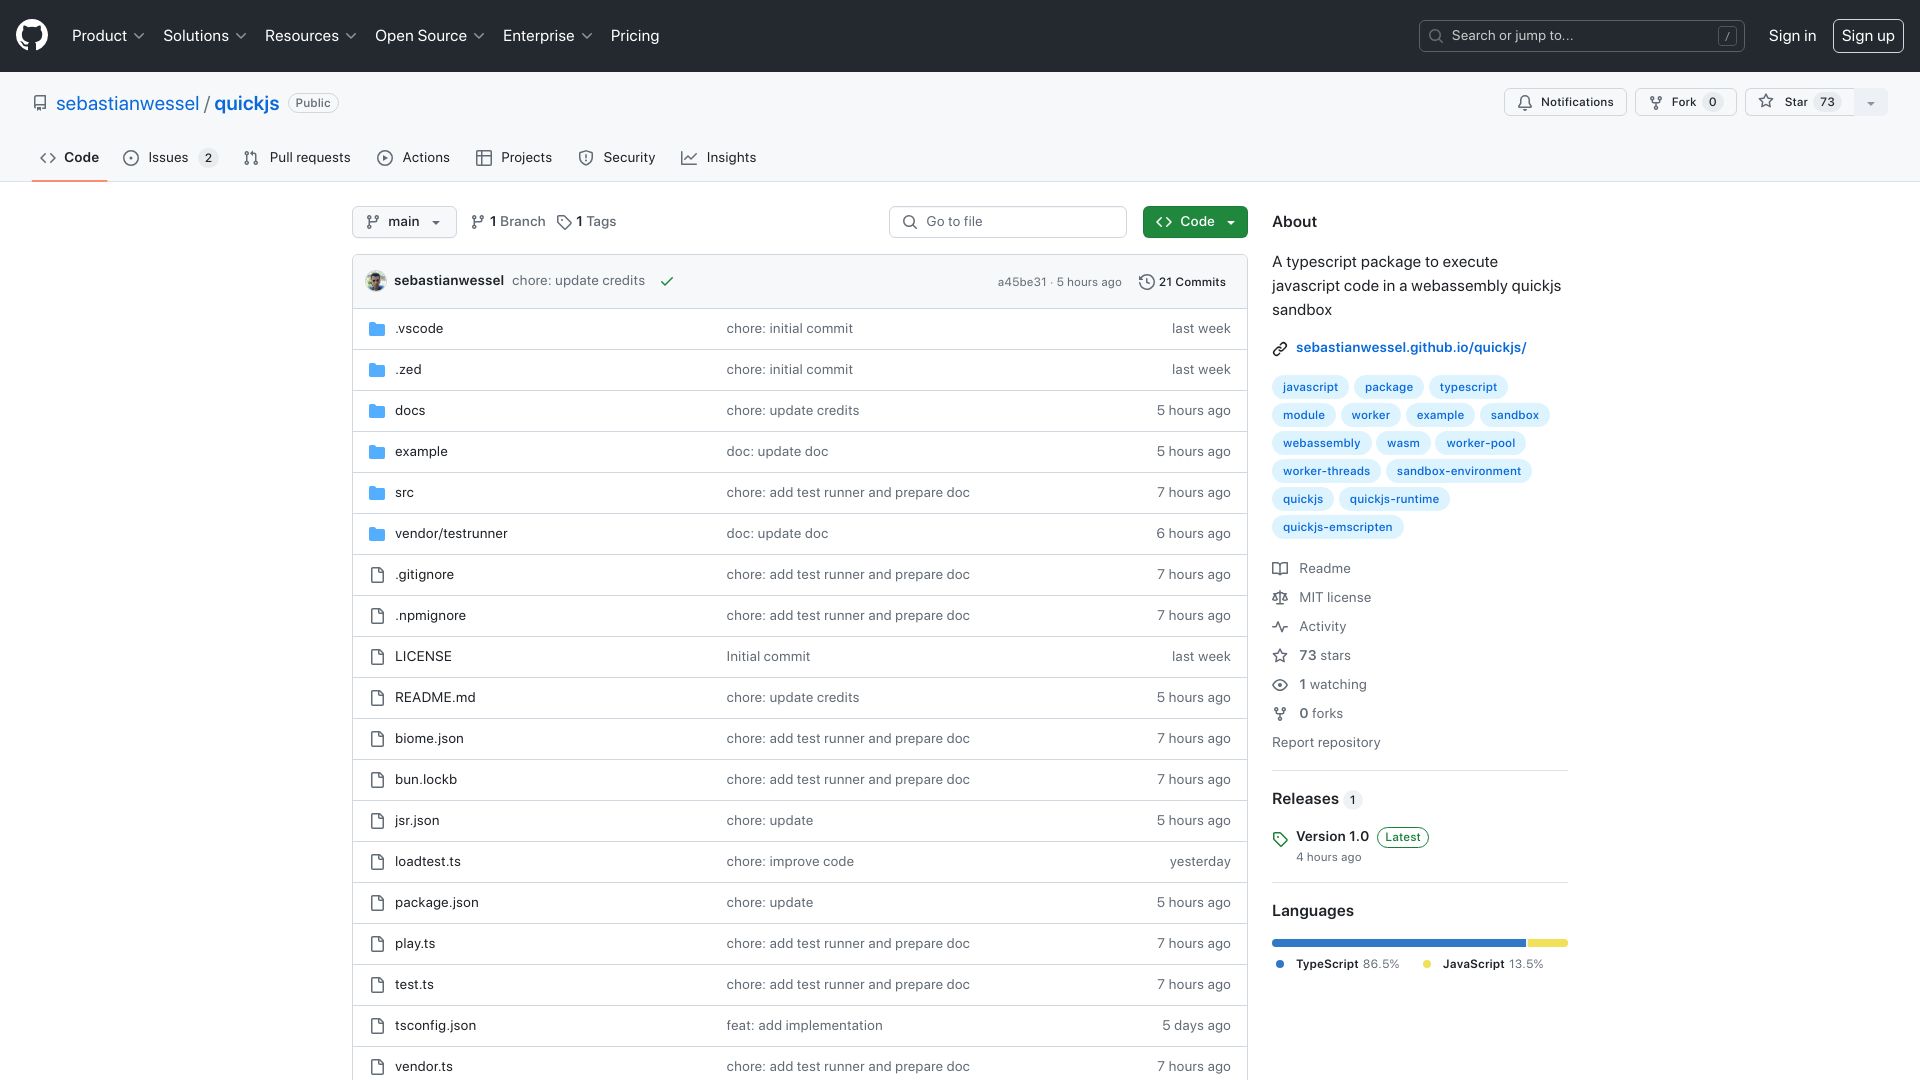The width and height of the screenshot is (1920, 1080).
Task: Click the tag icon beside 1 Tags
Action: point(564,222)
